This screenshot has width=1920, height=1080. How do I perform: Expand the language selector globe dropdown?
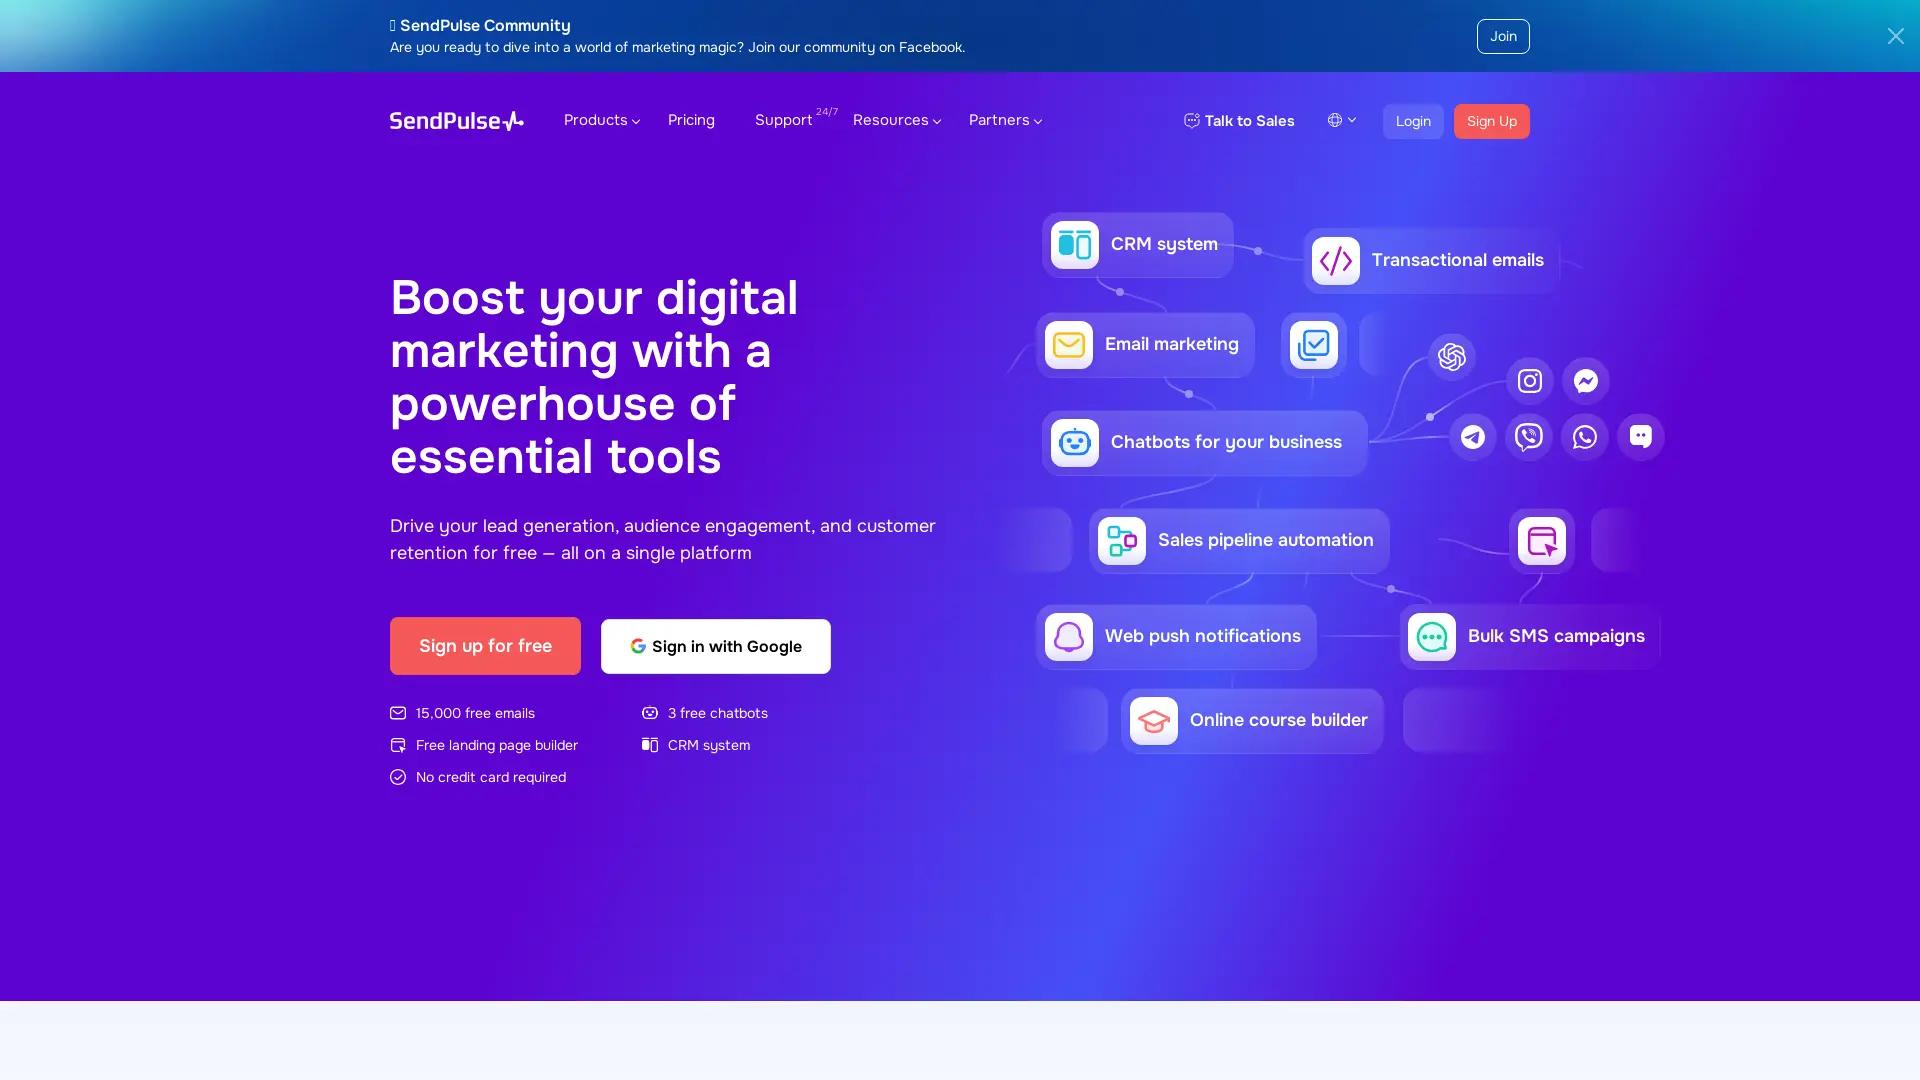(x=1341, y=120)
